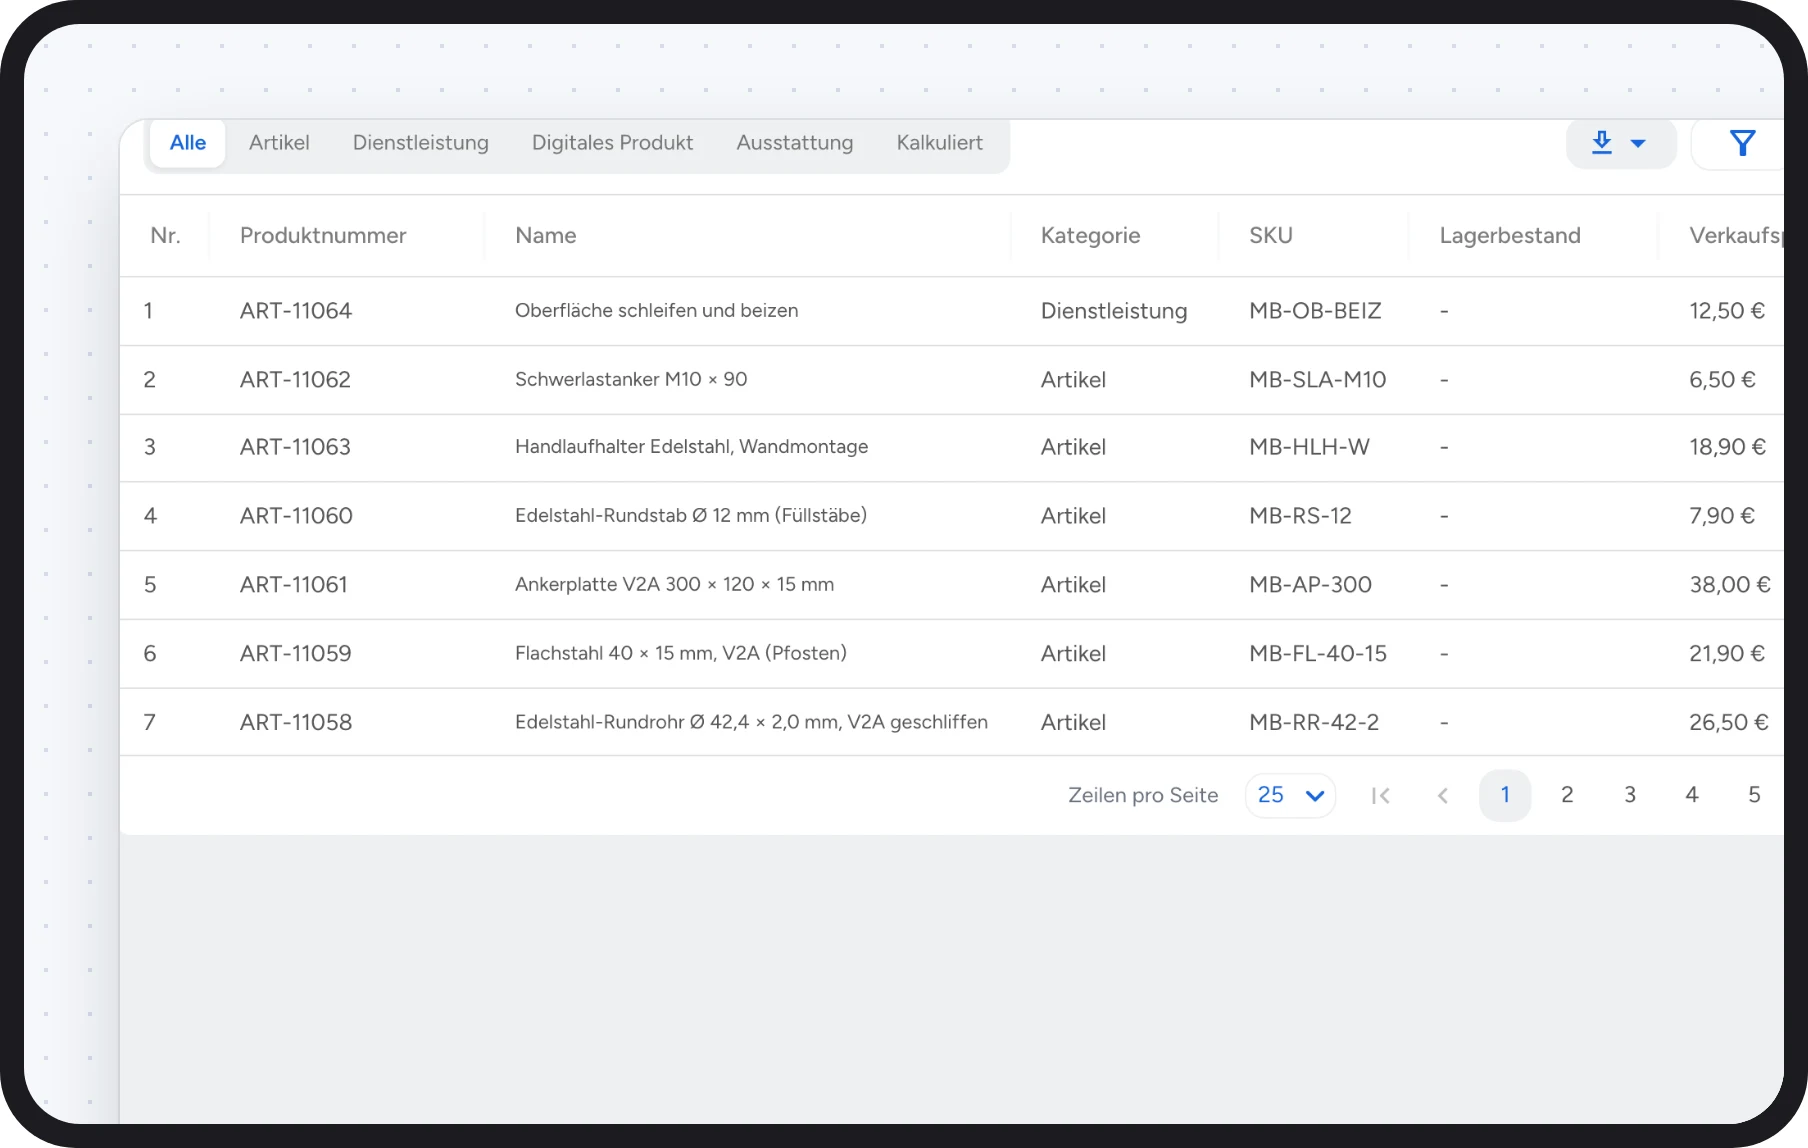Open the Ausstattung tab
This screenshot has height=1148, width=1808.
(x=795, y=143)
